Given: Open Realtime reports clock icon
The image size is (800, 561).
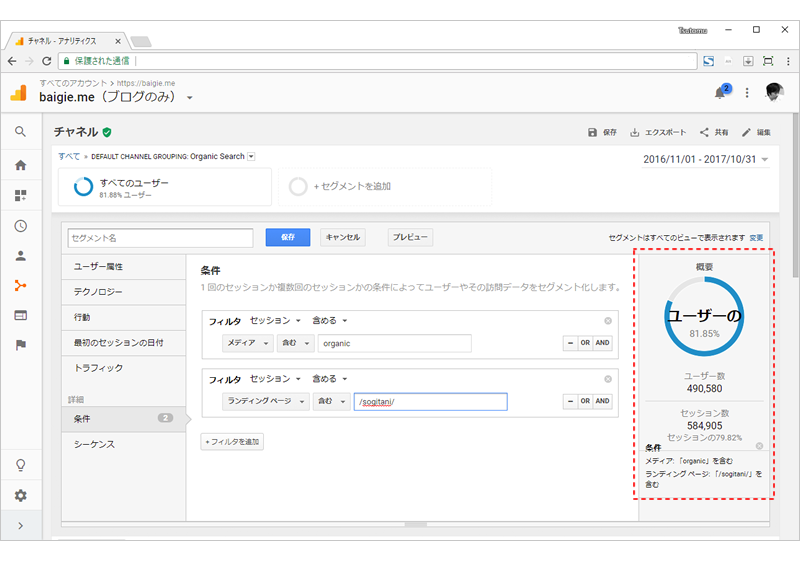Looking at the screenshot, I should (20, 226).
